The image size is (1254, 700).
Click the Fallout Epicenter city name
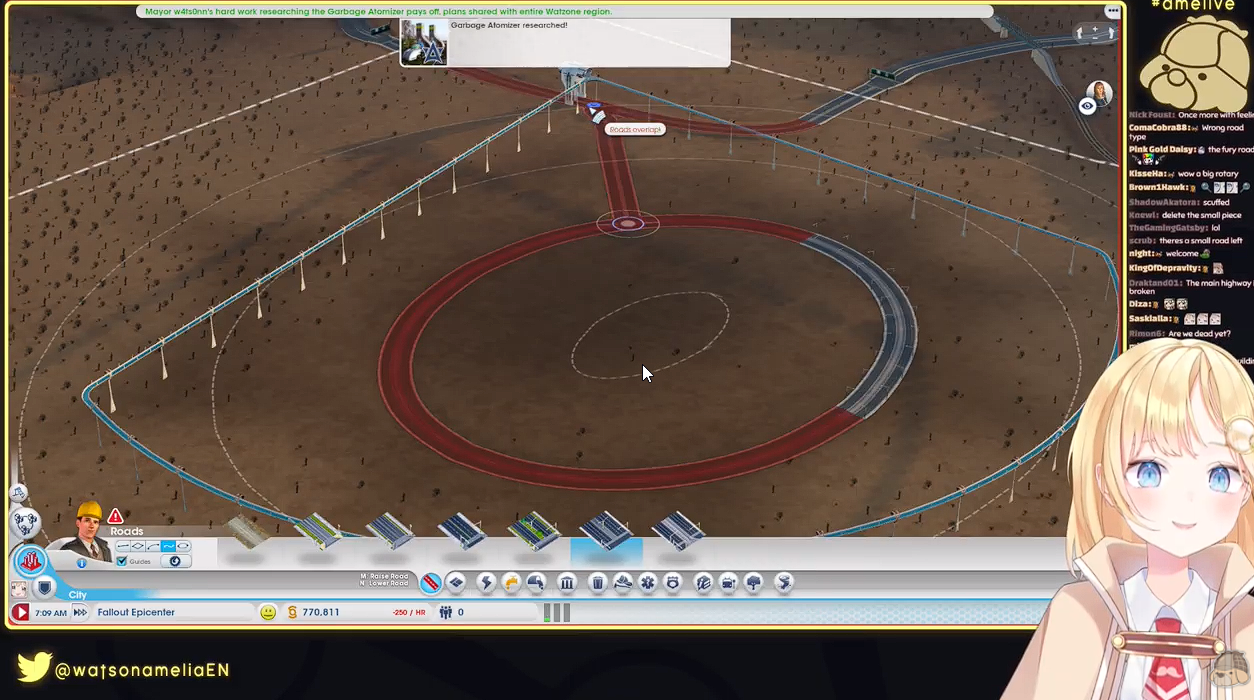tap(136, 612)
